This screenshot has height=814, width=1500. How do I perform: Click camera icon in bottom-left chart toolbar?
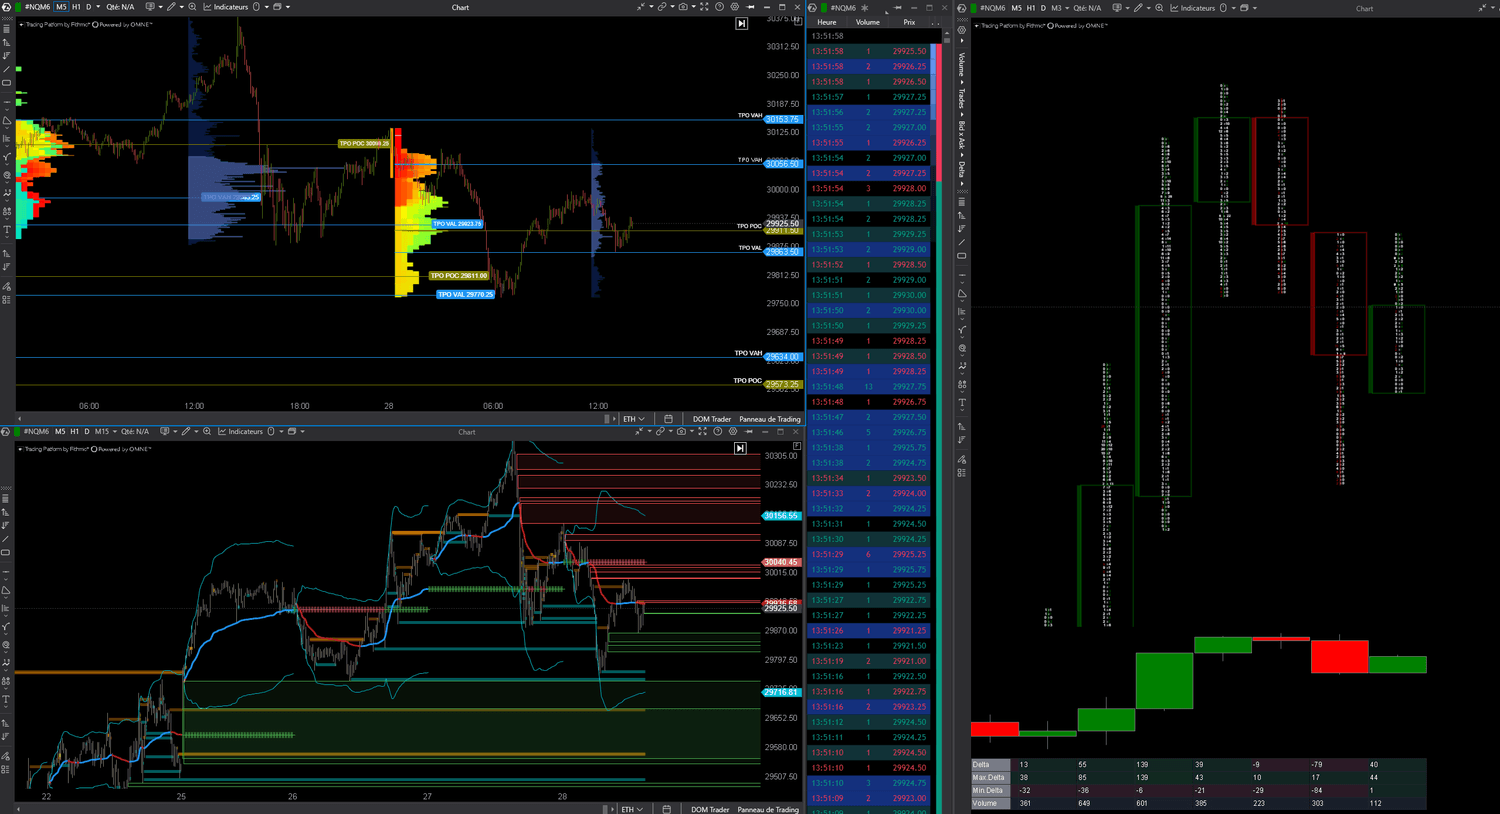click(681, 432)
